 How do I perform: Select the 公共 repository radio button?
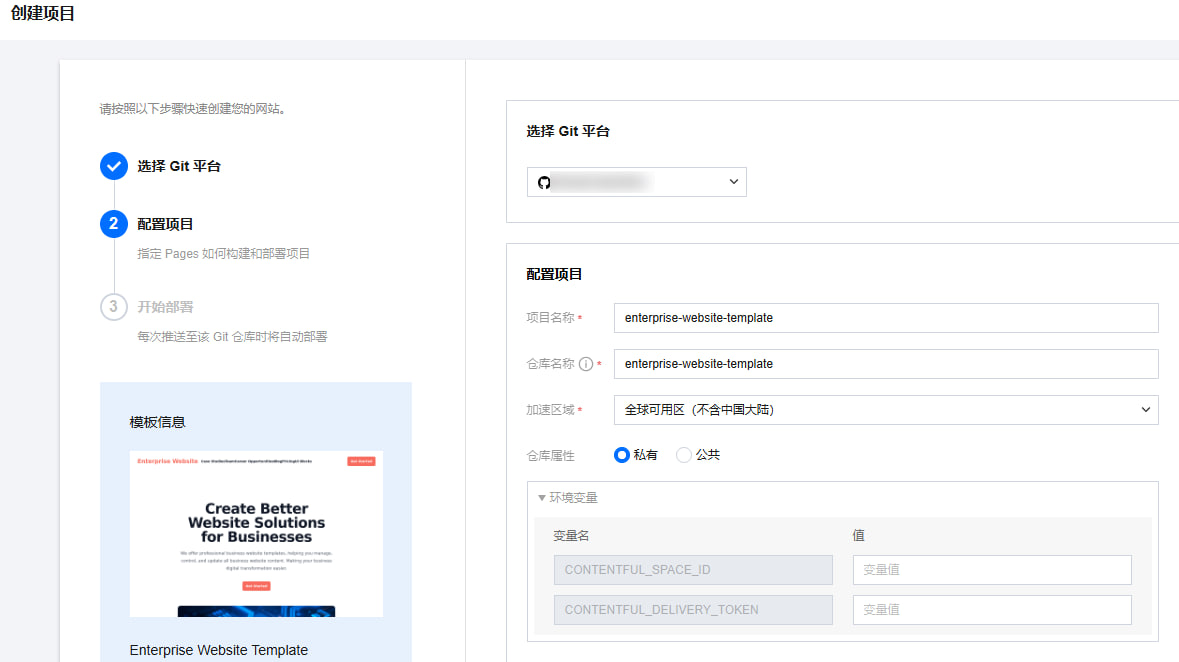684,455
